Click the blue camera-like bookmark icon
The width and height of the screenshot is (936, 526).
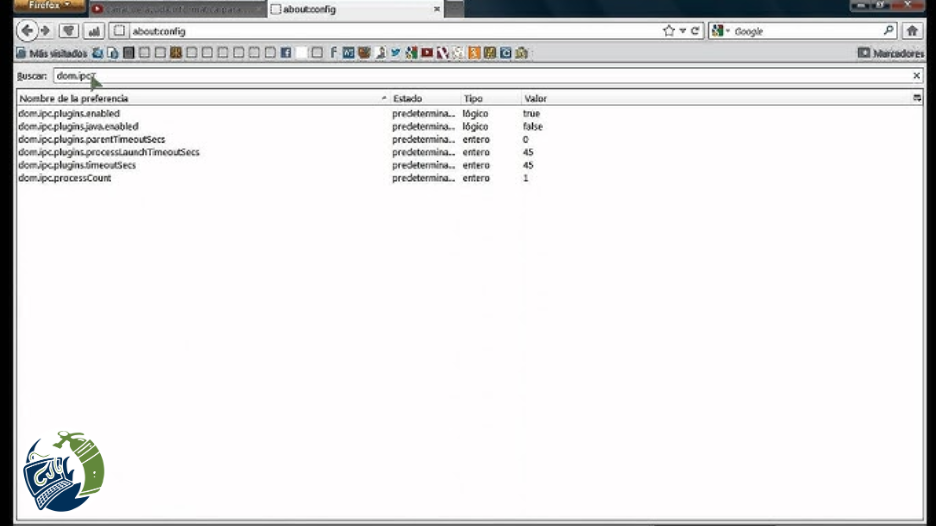tap(506, 53)
